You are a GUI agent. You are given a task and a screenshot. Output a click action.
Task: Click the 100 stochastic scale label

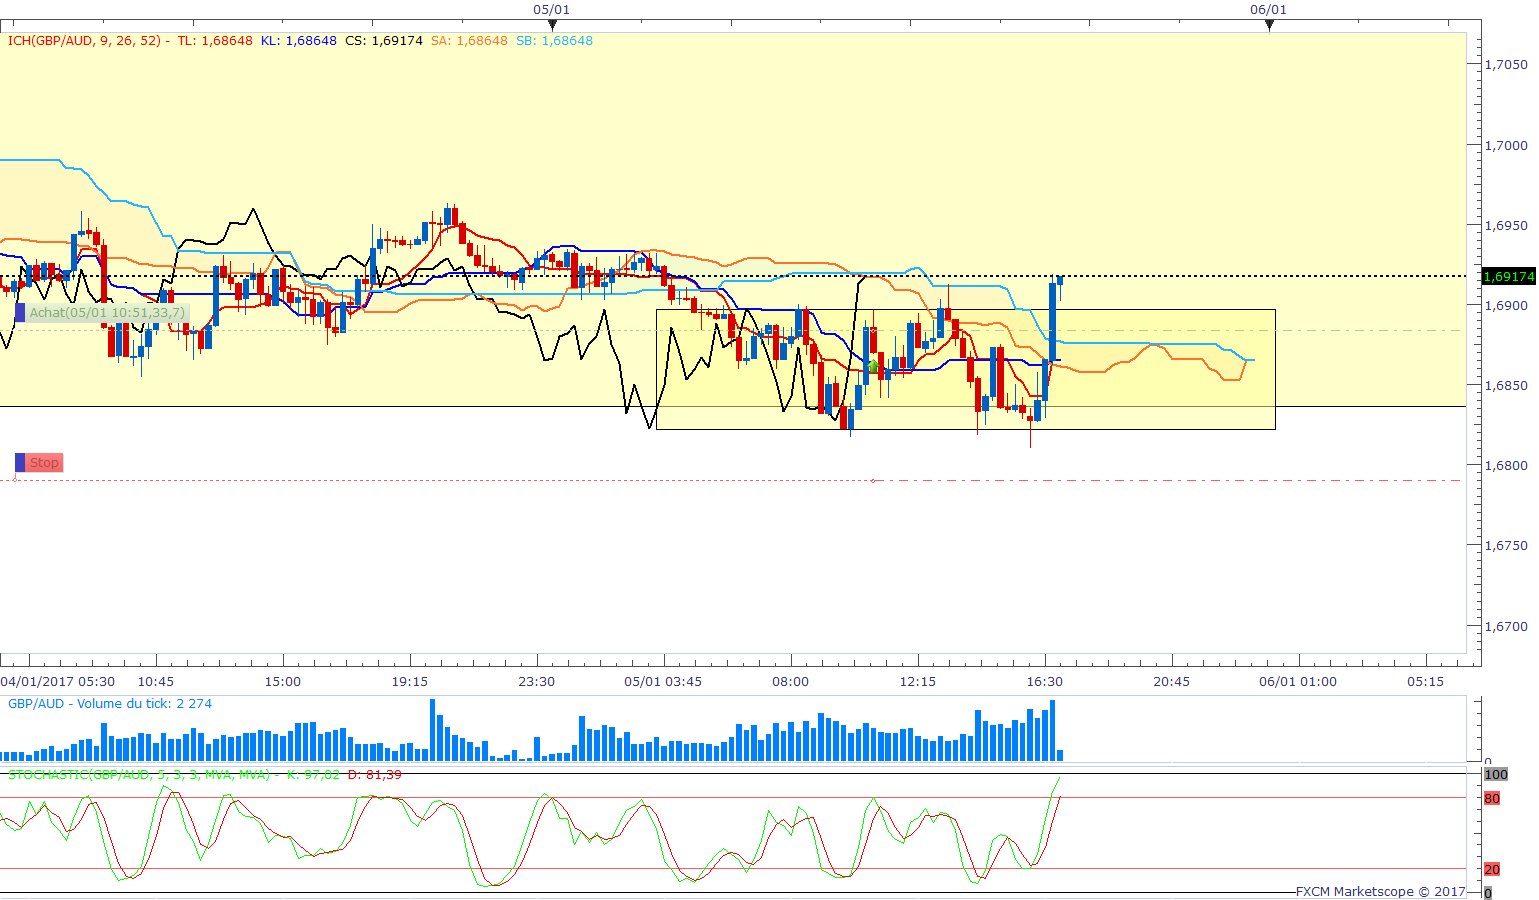pyautogui.click(x=1495, y=775)
